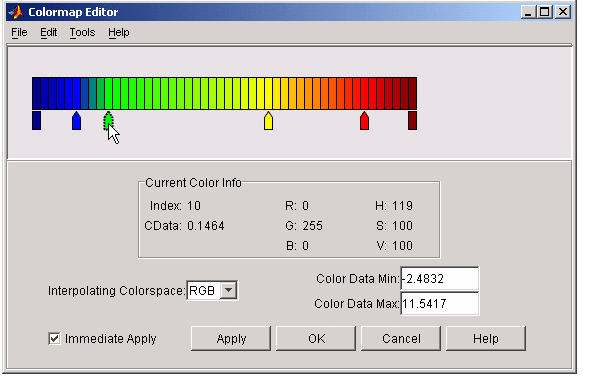Click the rightmost dark red colormap cell
Viewport: 600px width, 380px height.
(413, 93)
